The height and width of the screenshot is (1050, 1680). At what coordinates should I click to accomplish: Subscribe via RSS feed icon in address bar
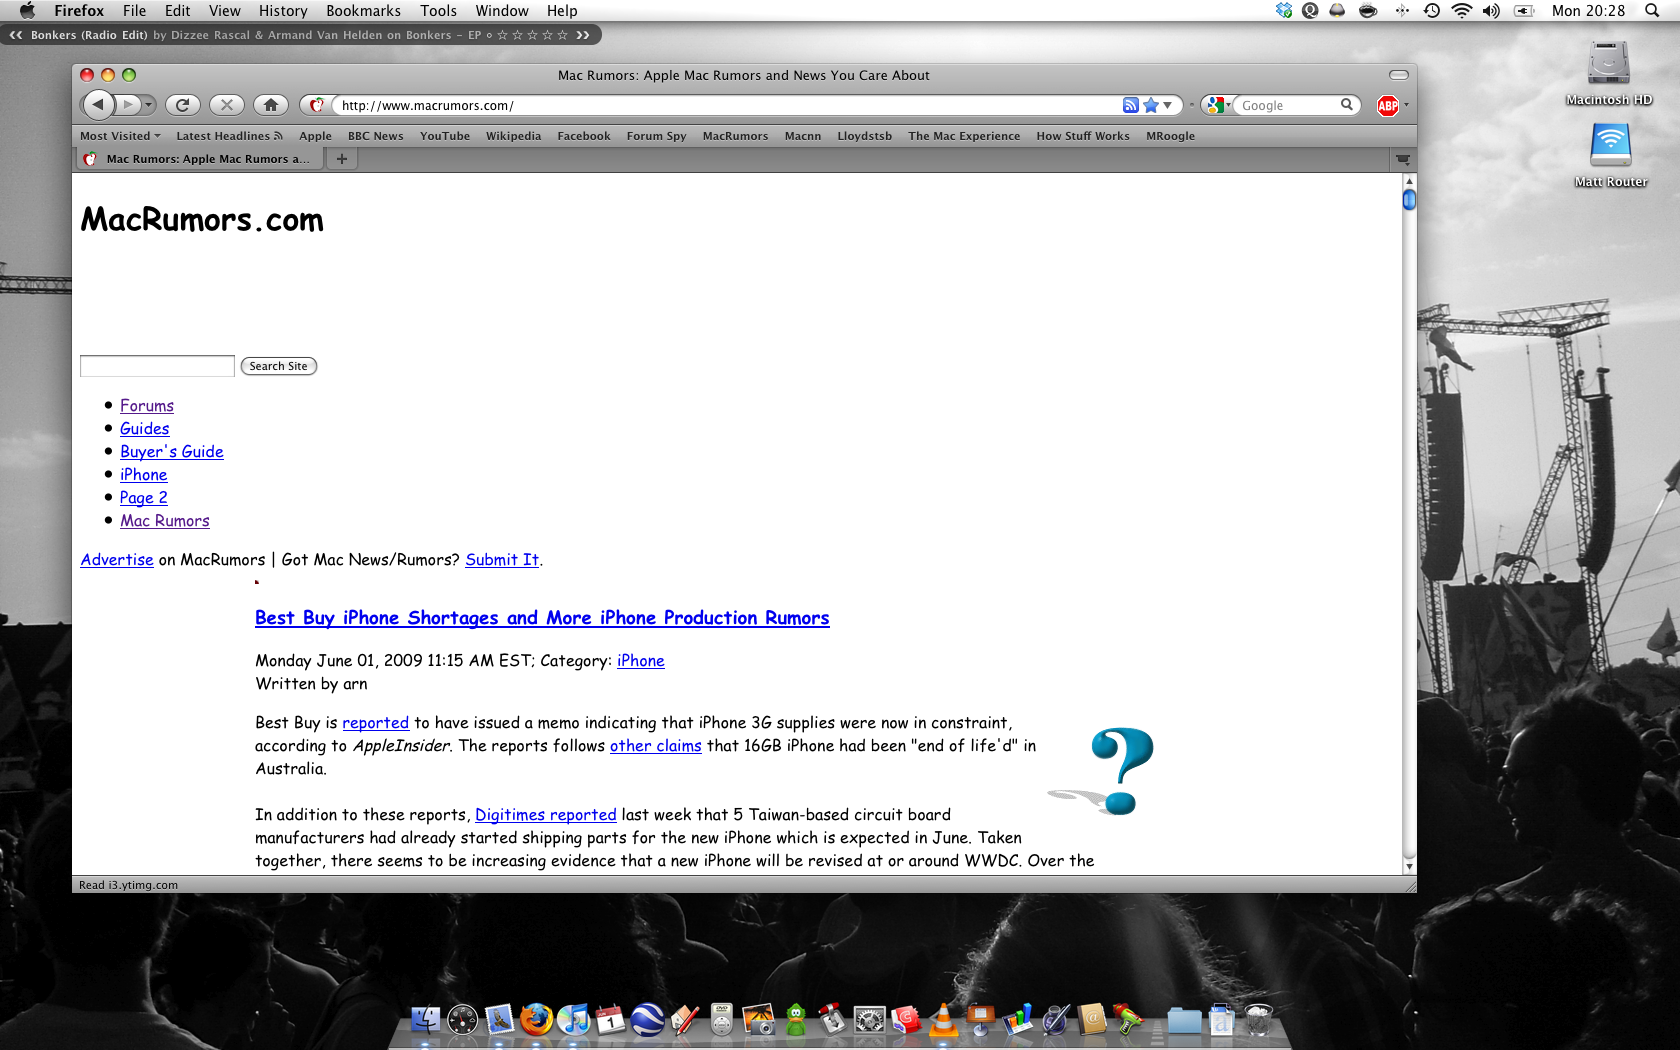[1131, 105]
